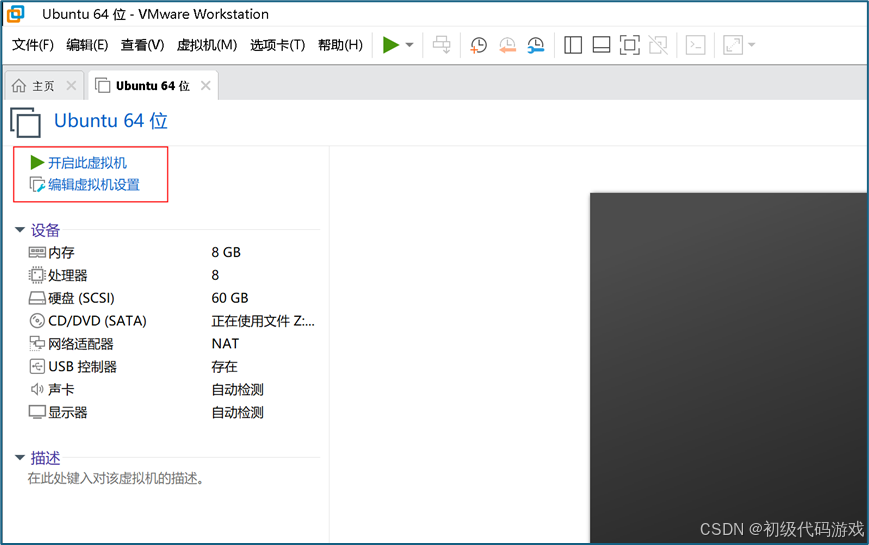
Task: Click the 硬盘 (SCSI) disk icon
Action: coord(37,298)
